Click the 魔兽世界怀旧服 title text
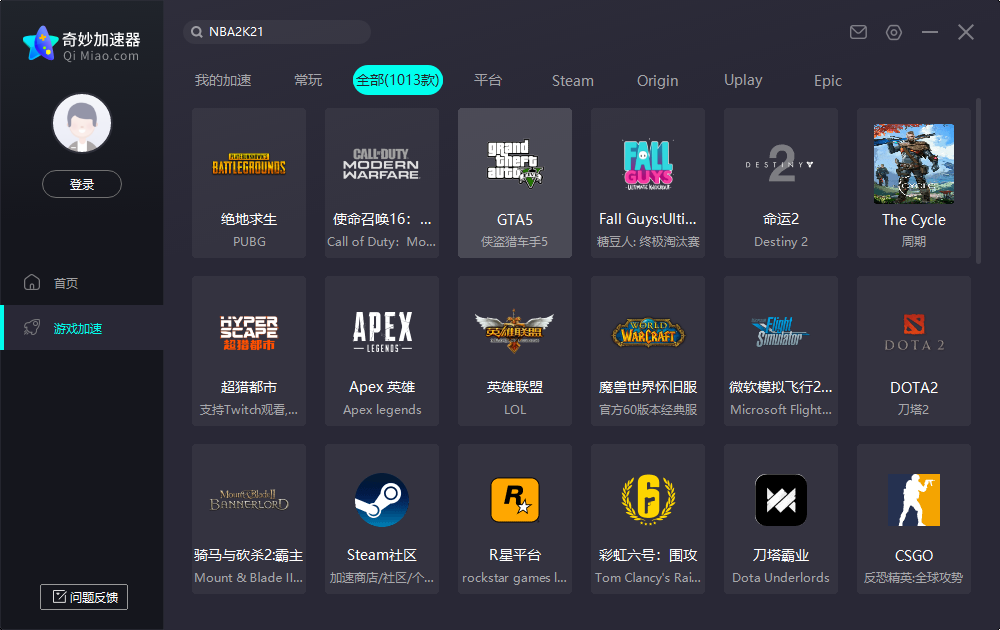The height and width of the screenshot is (630, 1000). 648,387
